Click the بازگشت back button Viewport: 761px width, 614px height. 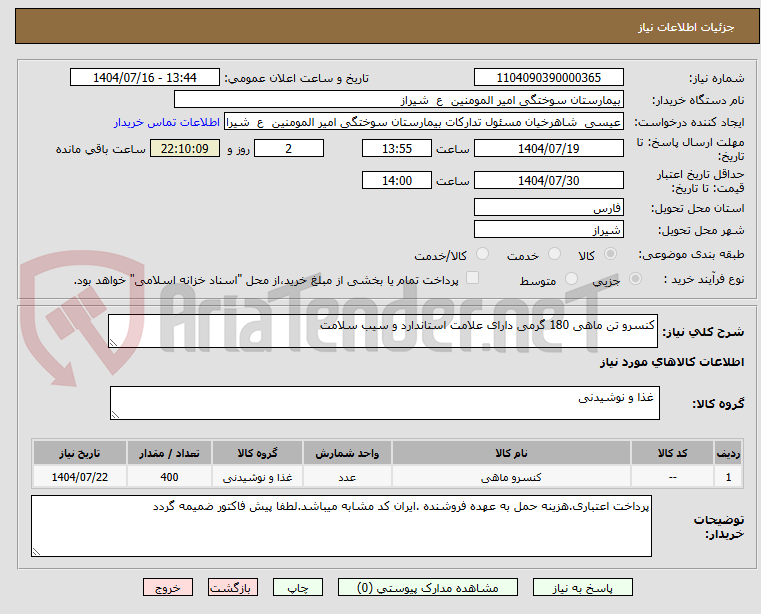pyautogui.click(x=232, y=587)
